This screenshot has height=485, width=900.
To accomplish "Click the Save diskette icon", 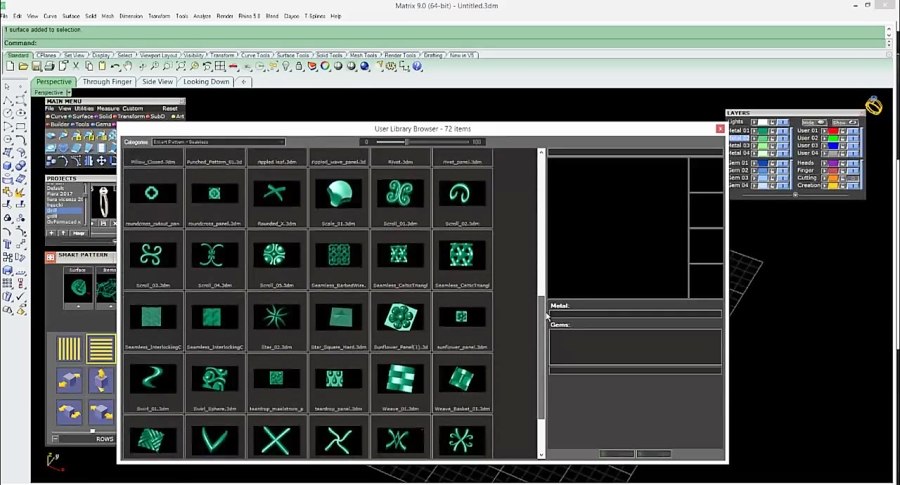I will point(36,67).
